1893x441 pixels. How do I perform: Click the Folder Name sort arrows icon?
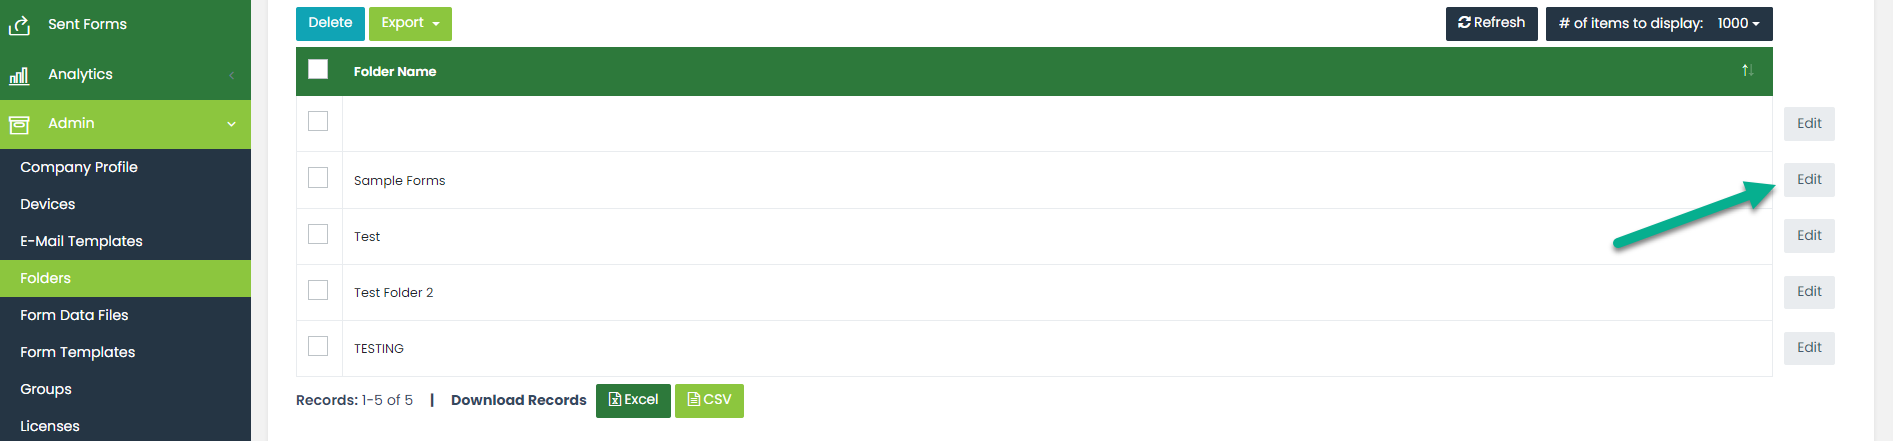point(1747,71)
